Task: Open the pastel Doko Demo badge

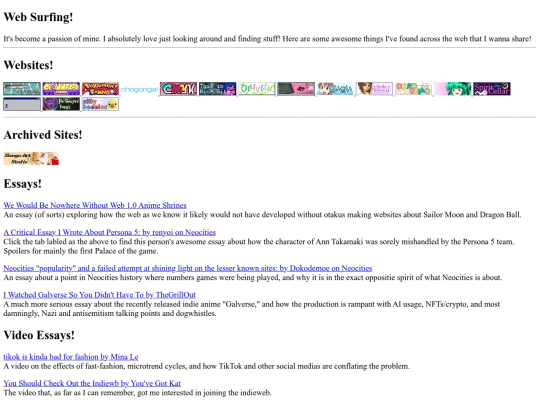Action: click(x=414, y=89)
